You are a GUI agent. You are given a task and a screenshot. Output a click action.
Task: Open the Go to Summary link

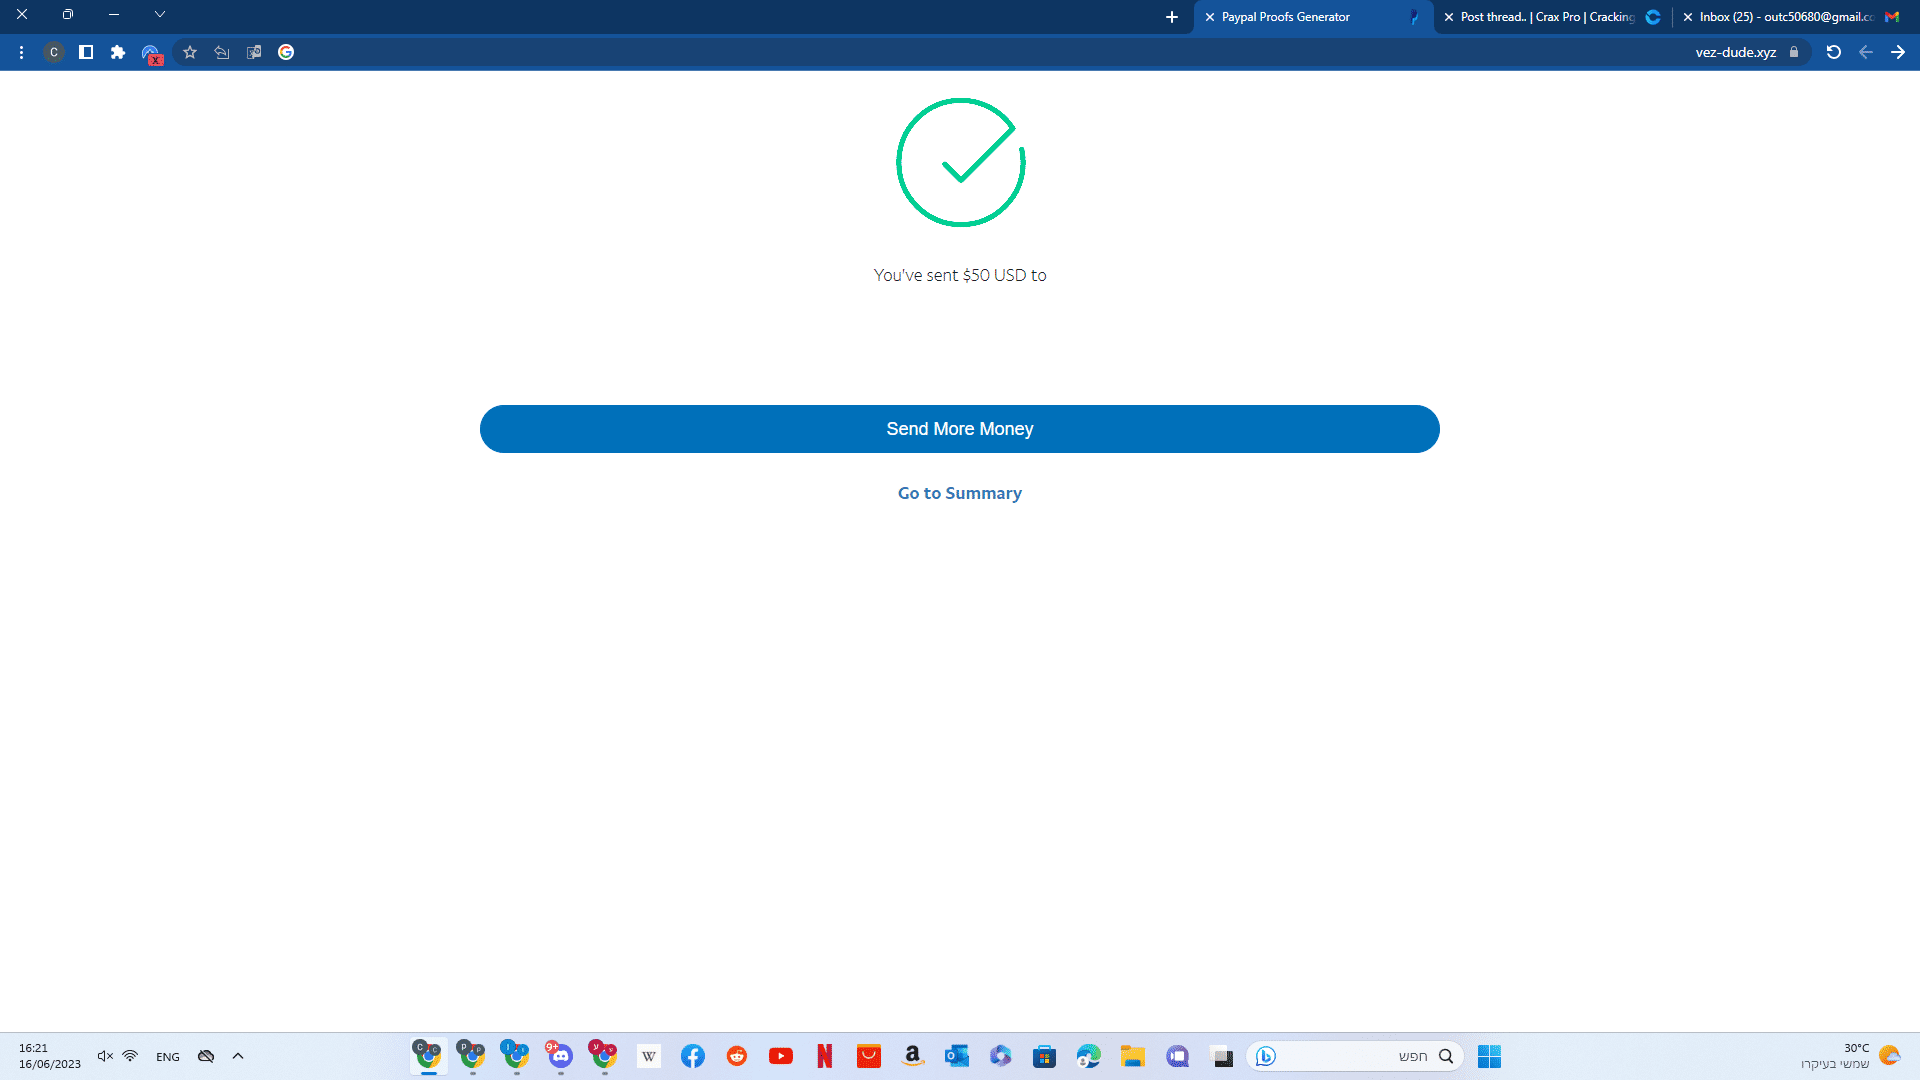click(x=959, y=493)
